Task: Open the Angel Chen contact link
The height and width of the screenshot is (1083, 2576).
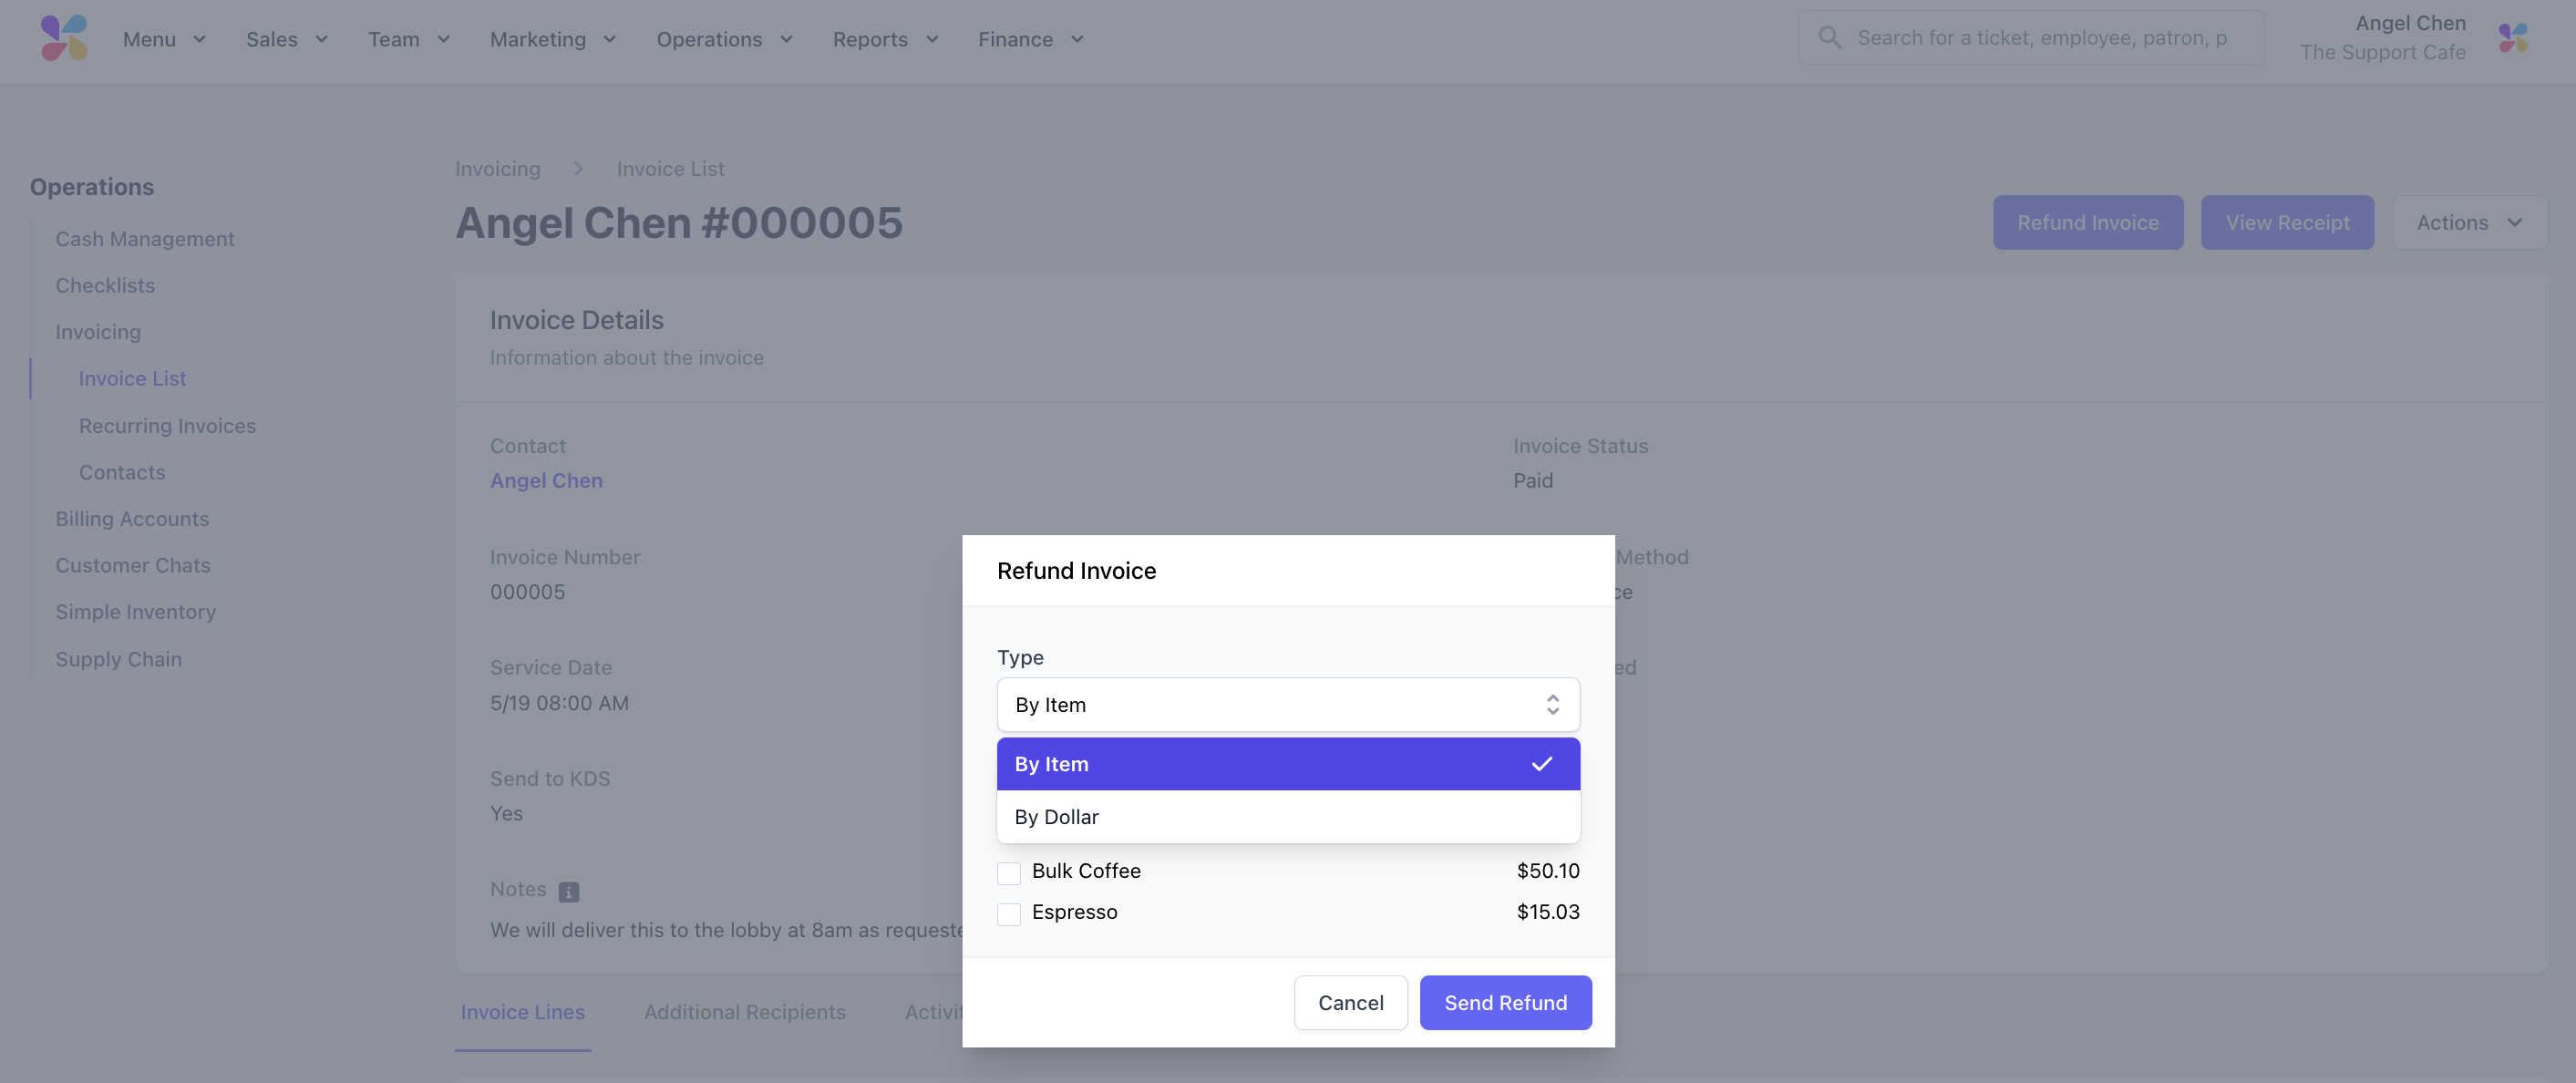Action: 546,480
